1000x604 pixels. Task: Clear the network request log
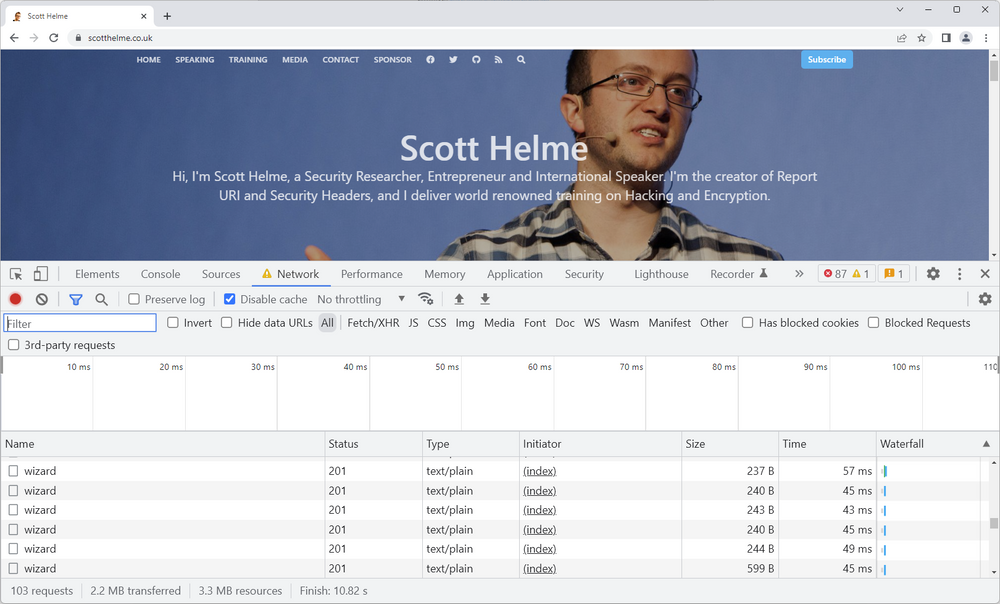click(41, 299)
